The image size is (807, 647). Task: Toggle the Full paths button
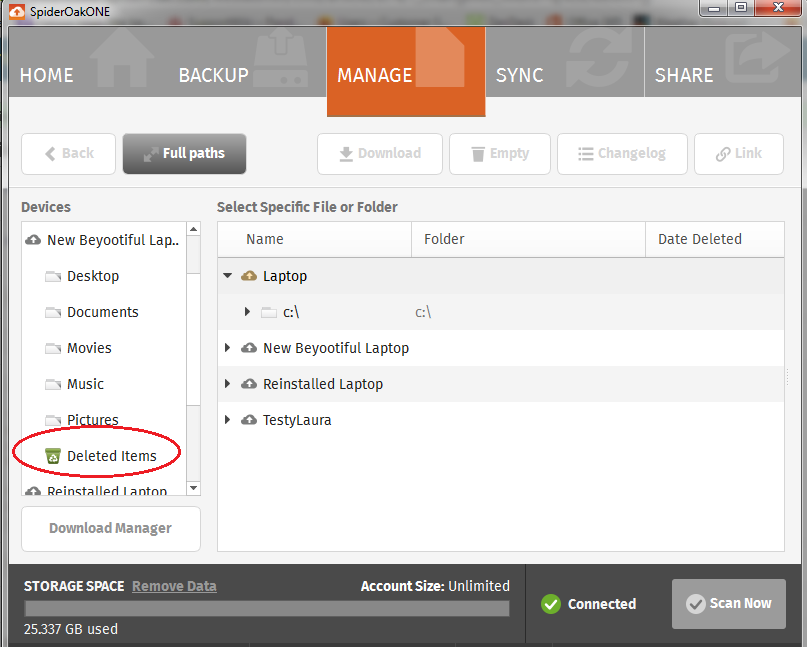point(184,154)
